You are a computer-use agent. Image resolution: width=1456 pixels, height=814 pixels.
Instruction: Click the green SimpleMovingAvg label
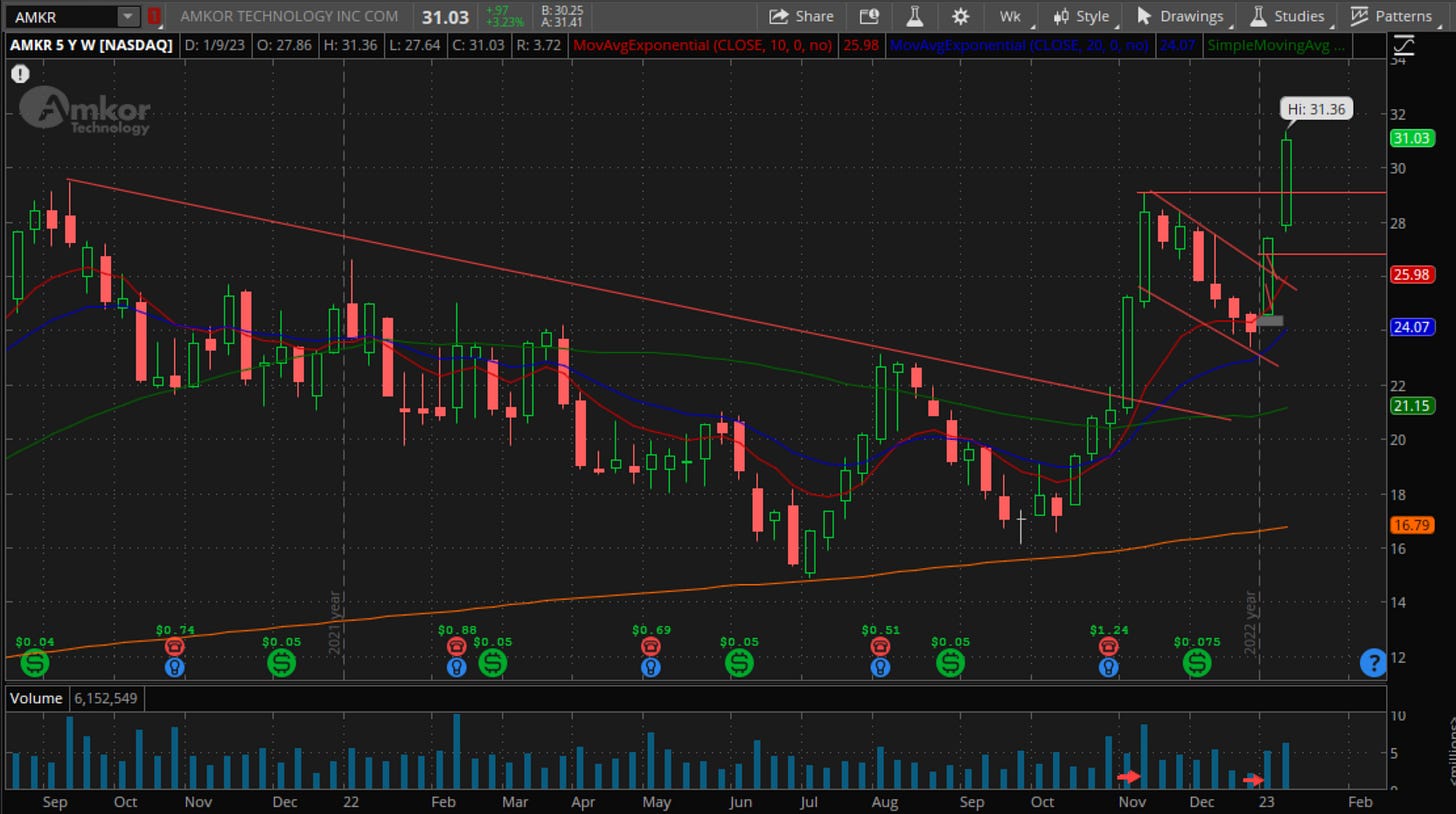pos(1276,45)
